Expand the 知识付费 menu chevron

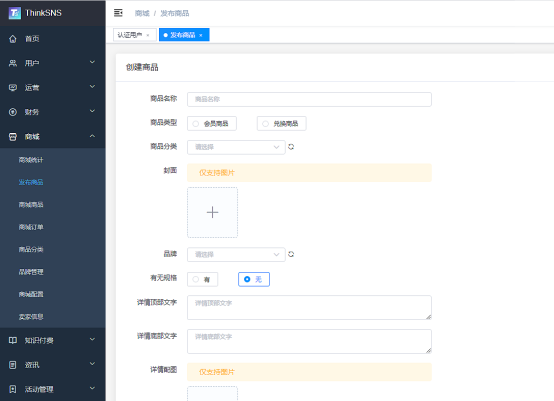pos(92,340)
